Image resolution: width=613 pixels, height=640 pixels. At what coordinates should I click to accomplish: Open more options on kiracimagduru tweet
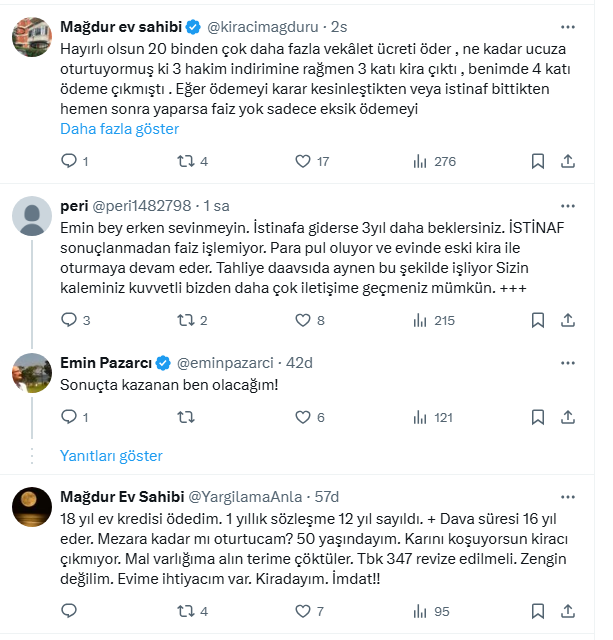coord(568,25)
